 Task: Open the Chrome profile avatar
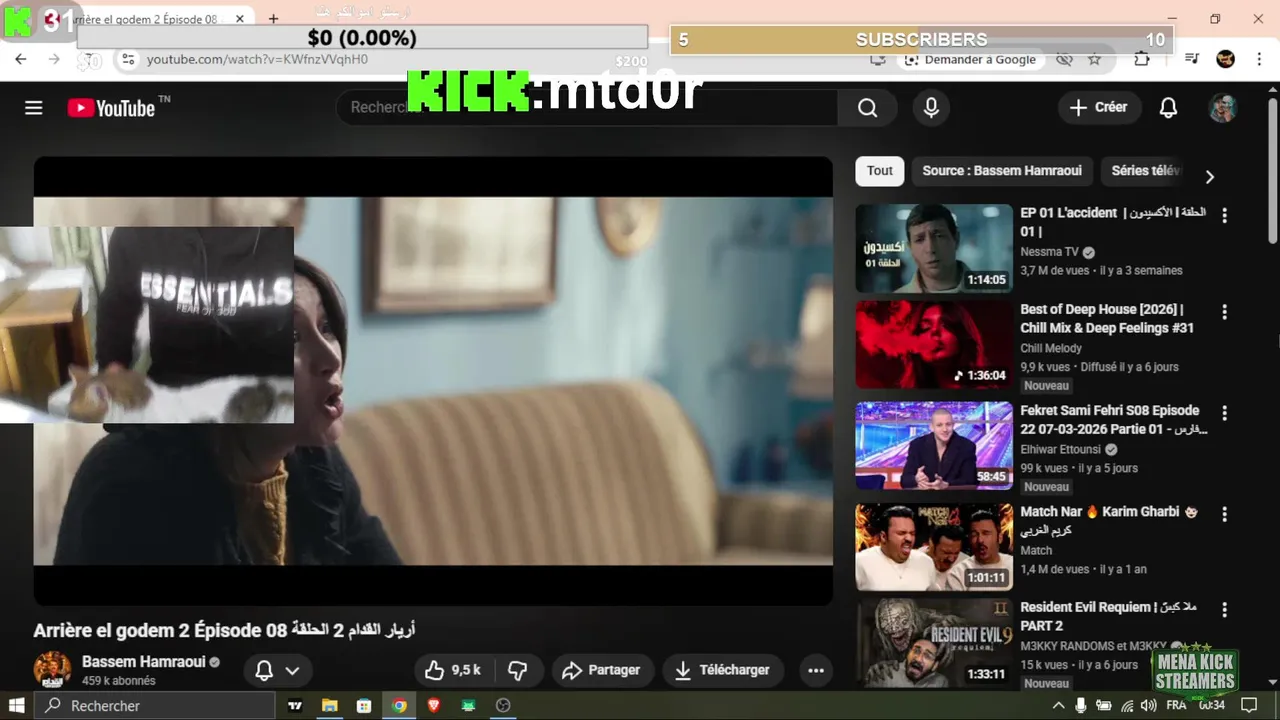pyautogui.click(x=1225, y=59)
